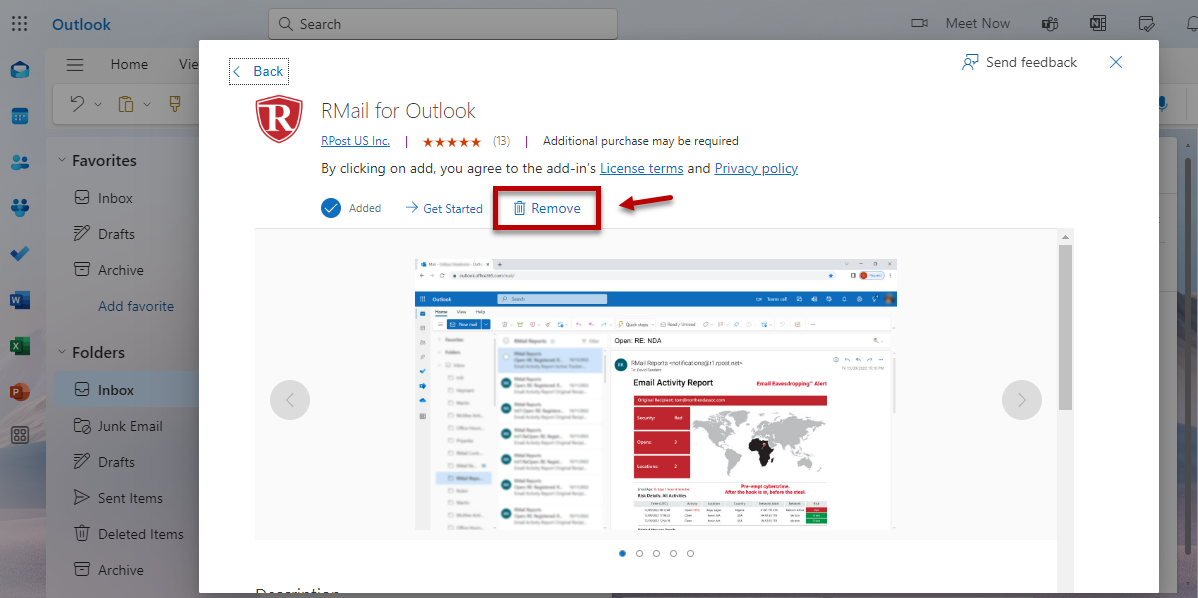Click the Remove add-in button
This screenshot has height=598, width=1198.
(x=546, y=208)
